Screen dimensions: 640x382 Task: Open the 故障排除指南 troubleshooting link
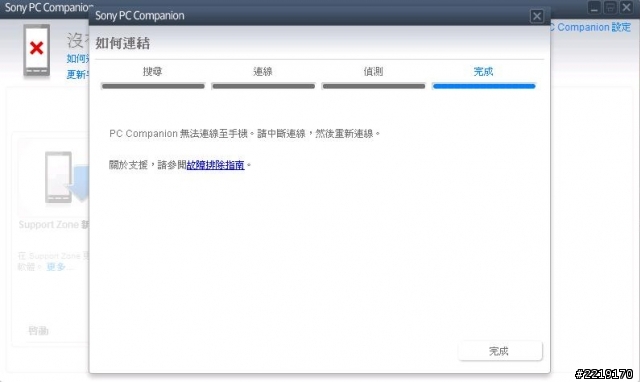(216, 165)
